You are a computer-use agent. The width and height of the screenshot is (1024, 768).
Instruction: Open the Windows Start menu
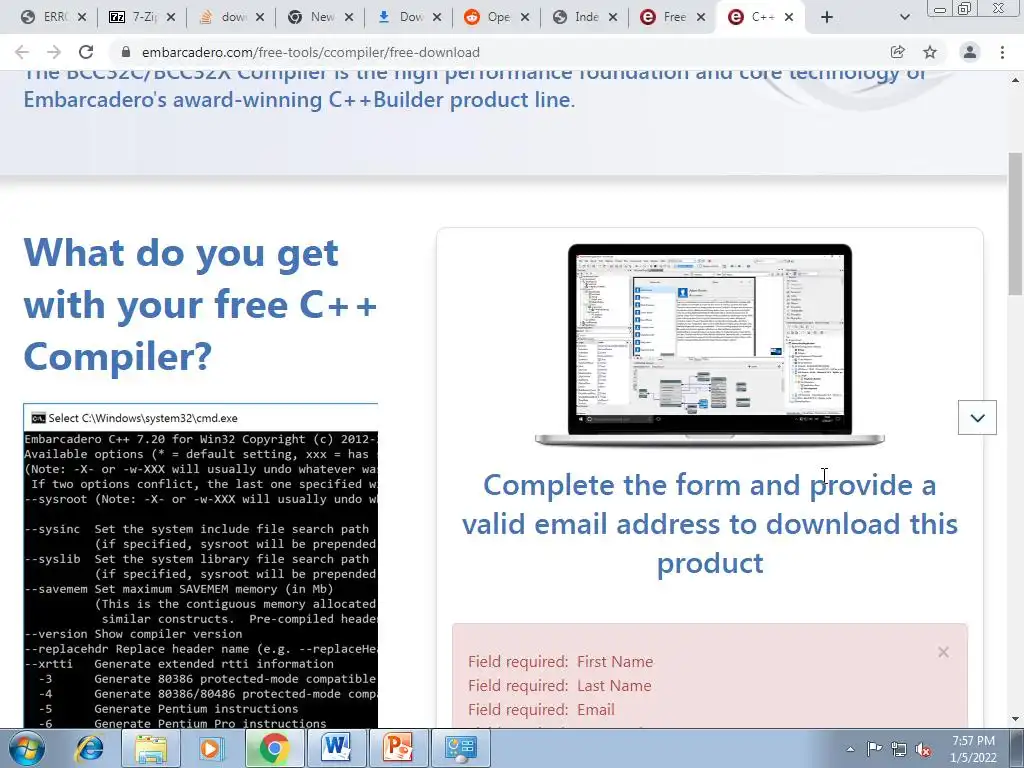pyautogui.click(x=27, y=748)
